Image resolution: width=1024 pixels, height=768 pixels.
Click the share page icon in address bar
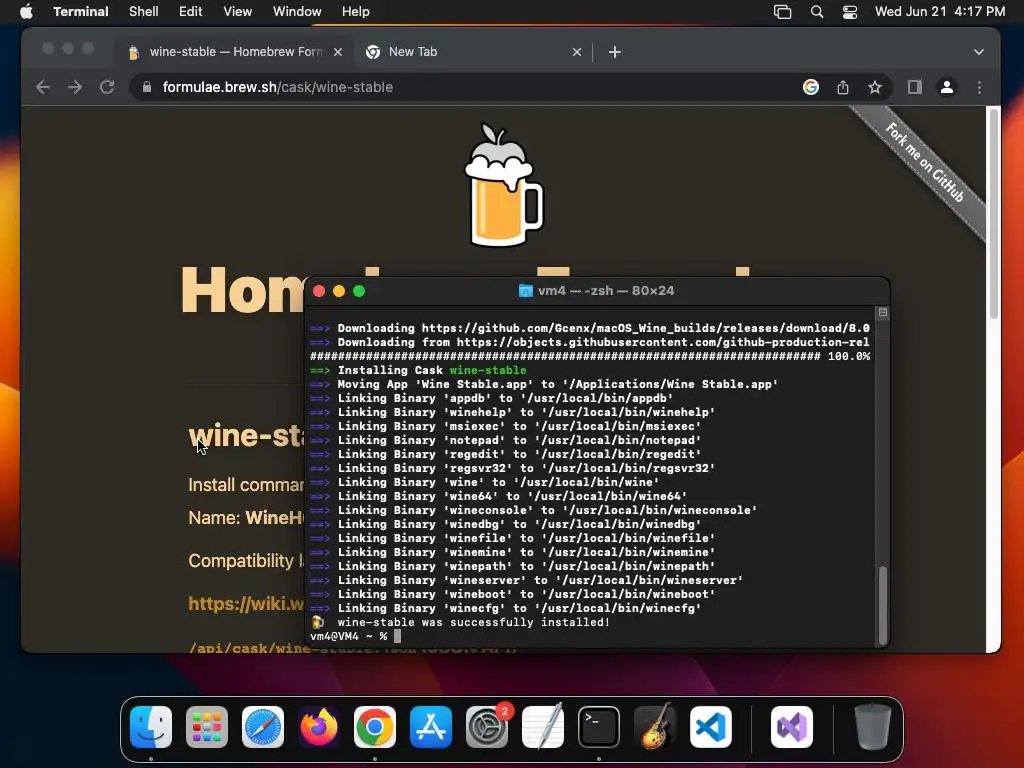(x=843, y=87)
